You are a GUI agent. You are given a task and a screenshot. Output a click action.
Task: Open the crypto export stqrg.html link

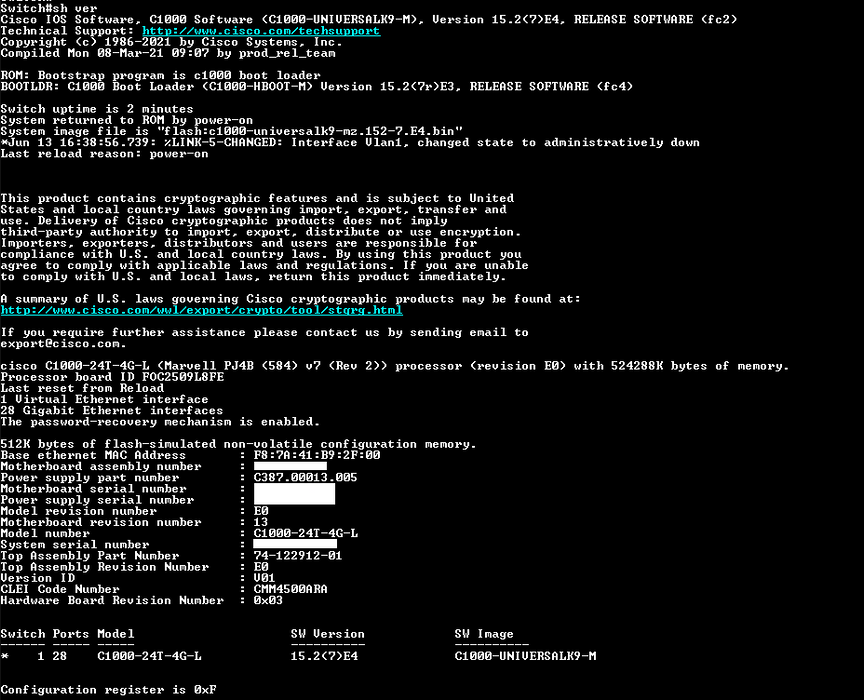pyautogui.click(x=202, y=310)
